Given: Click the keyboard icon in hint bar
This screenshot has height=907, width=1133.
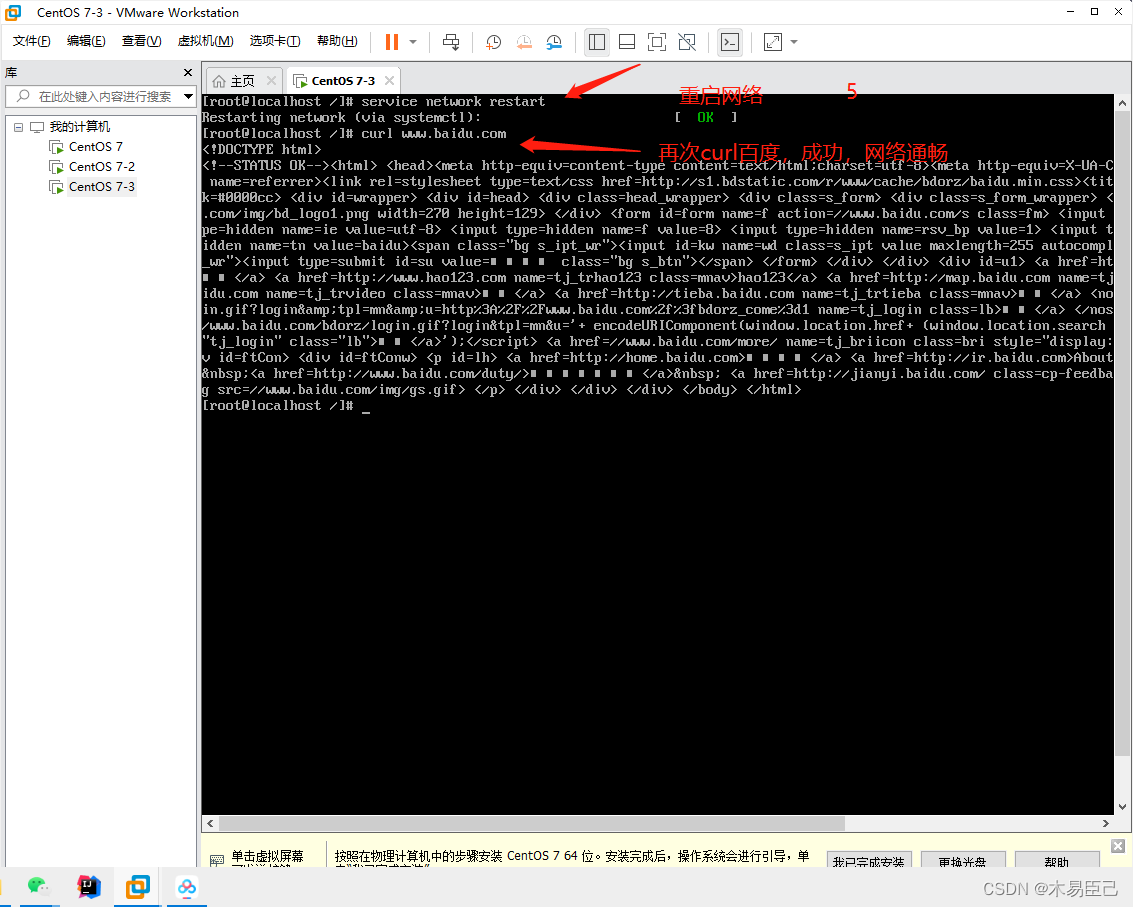Looking at the screenshot, I should pos(217,860).
